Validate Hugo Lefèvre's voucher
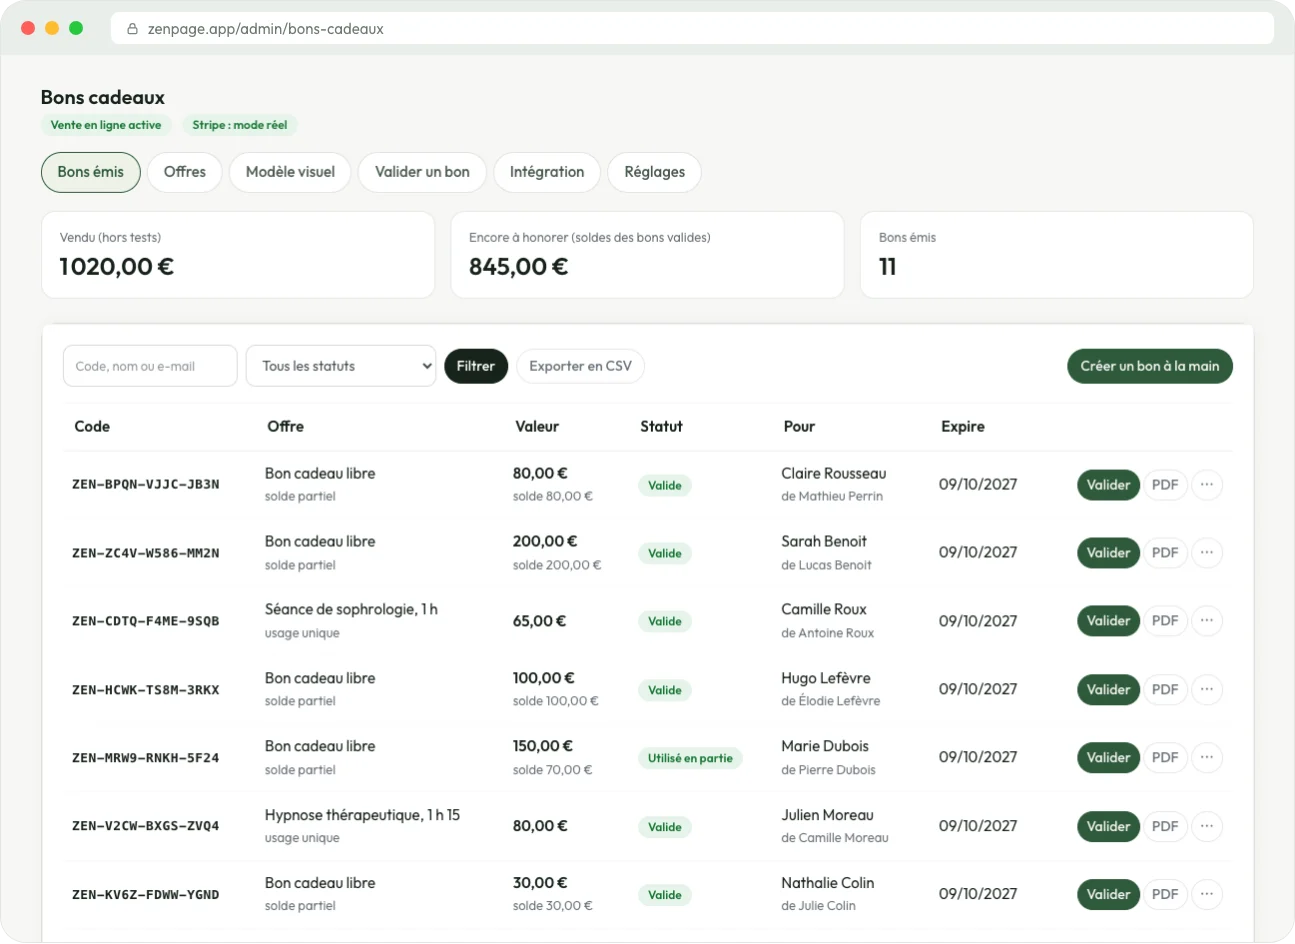 [x=1108, y=690]
